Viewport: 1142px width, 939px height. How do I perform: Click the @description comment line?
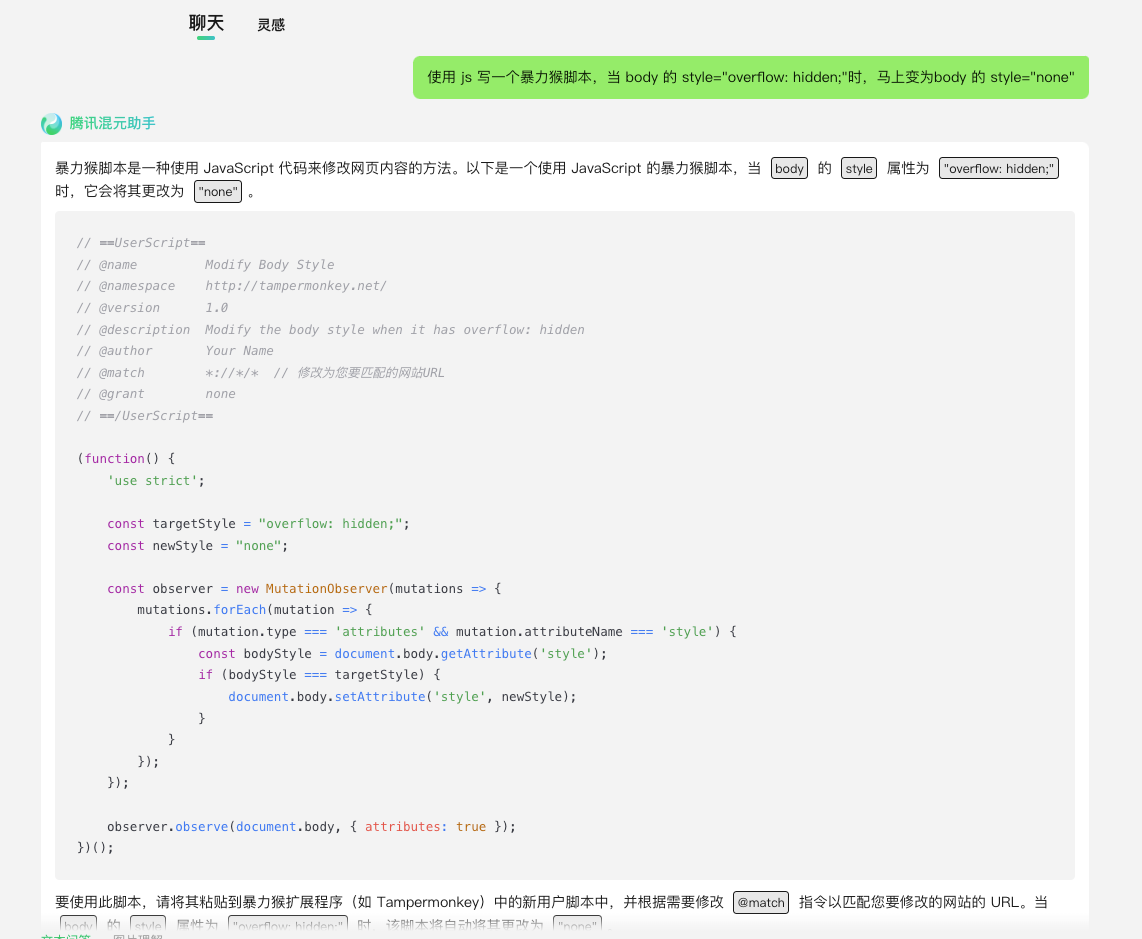point(331,329)
